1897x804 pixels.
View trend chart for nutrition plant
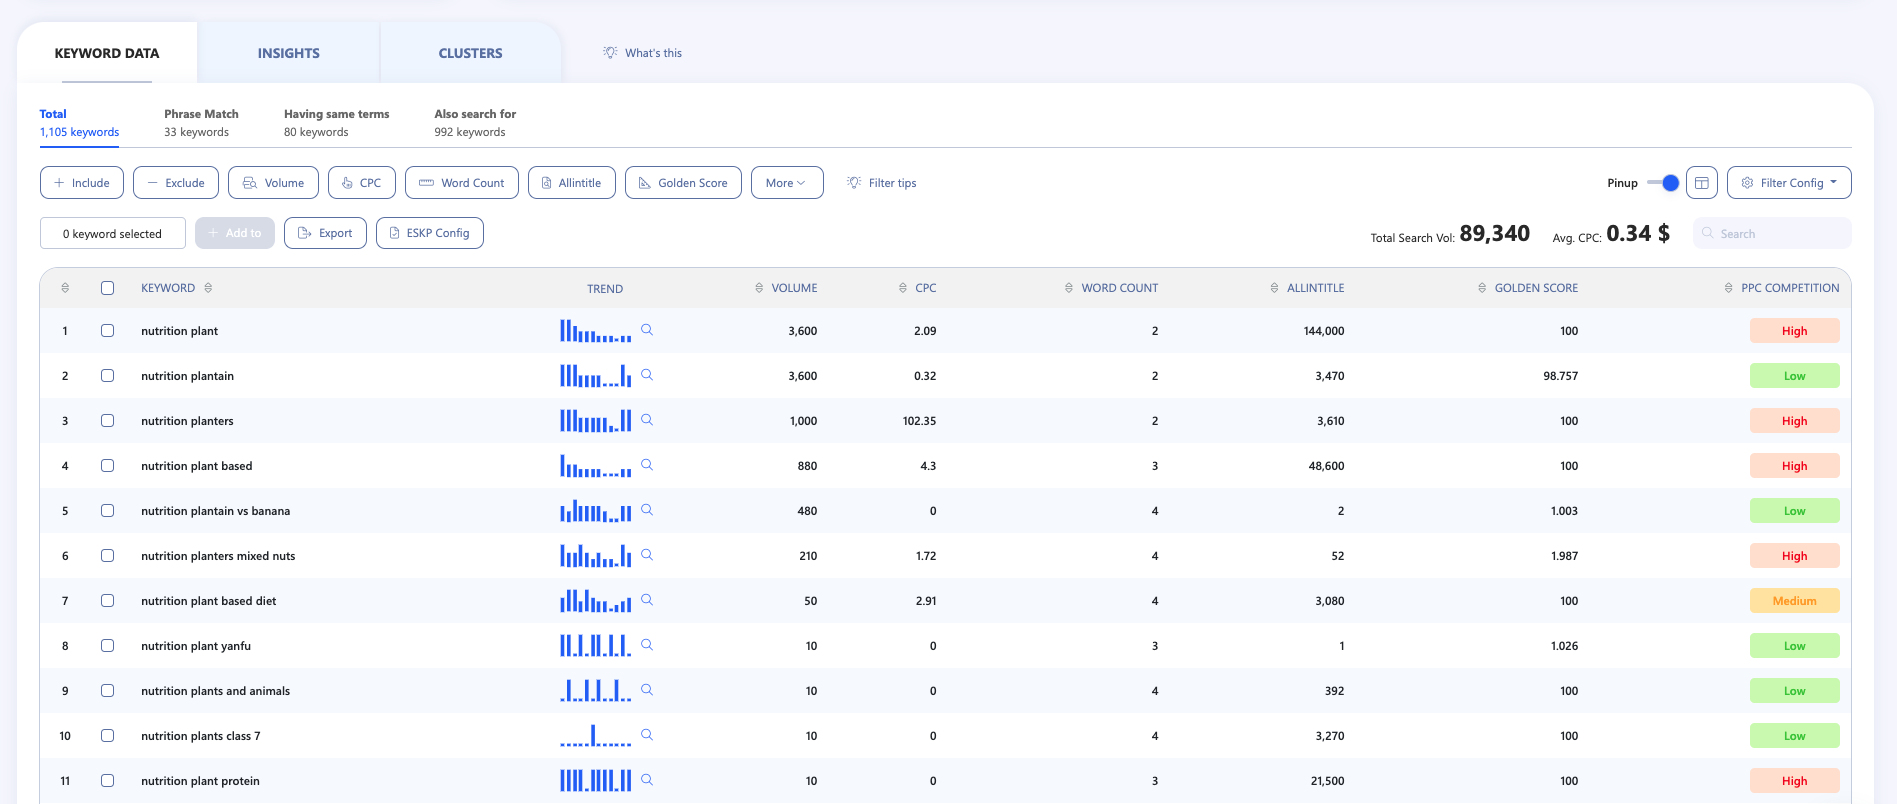595,330
